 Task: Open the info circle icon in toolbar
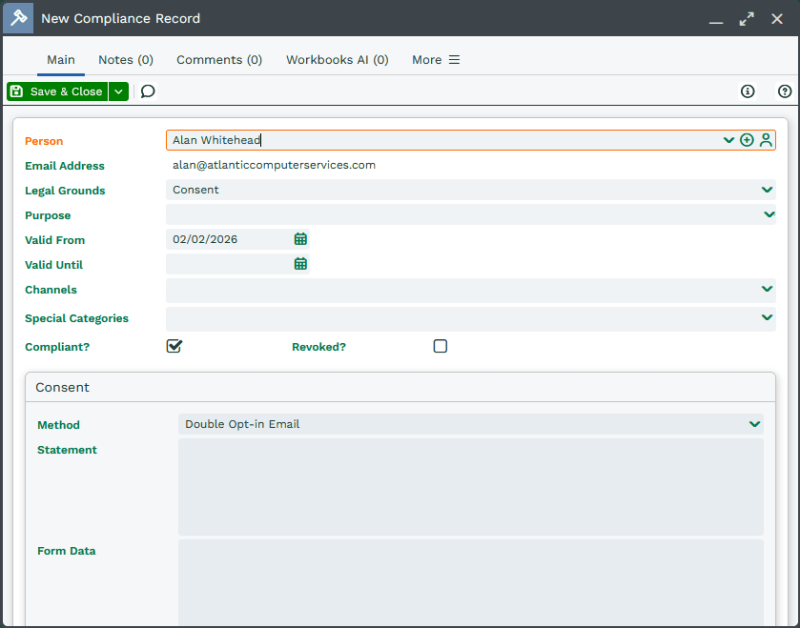(747, 91)
